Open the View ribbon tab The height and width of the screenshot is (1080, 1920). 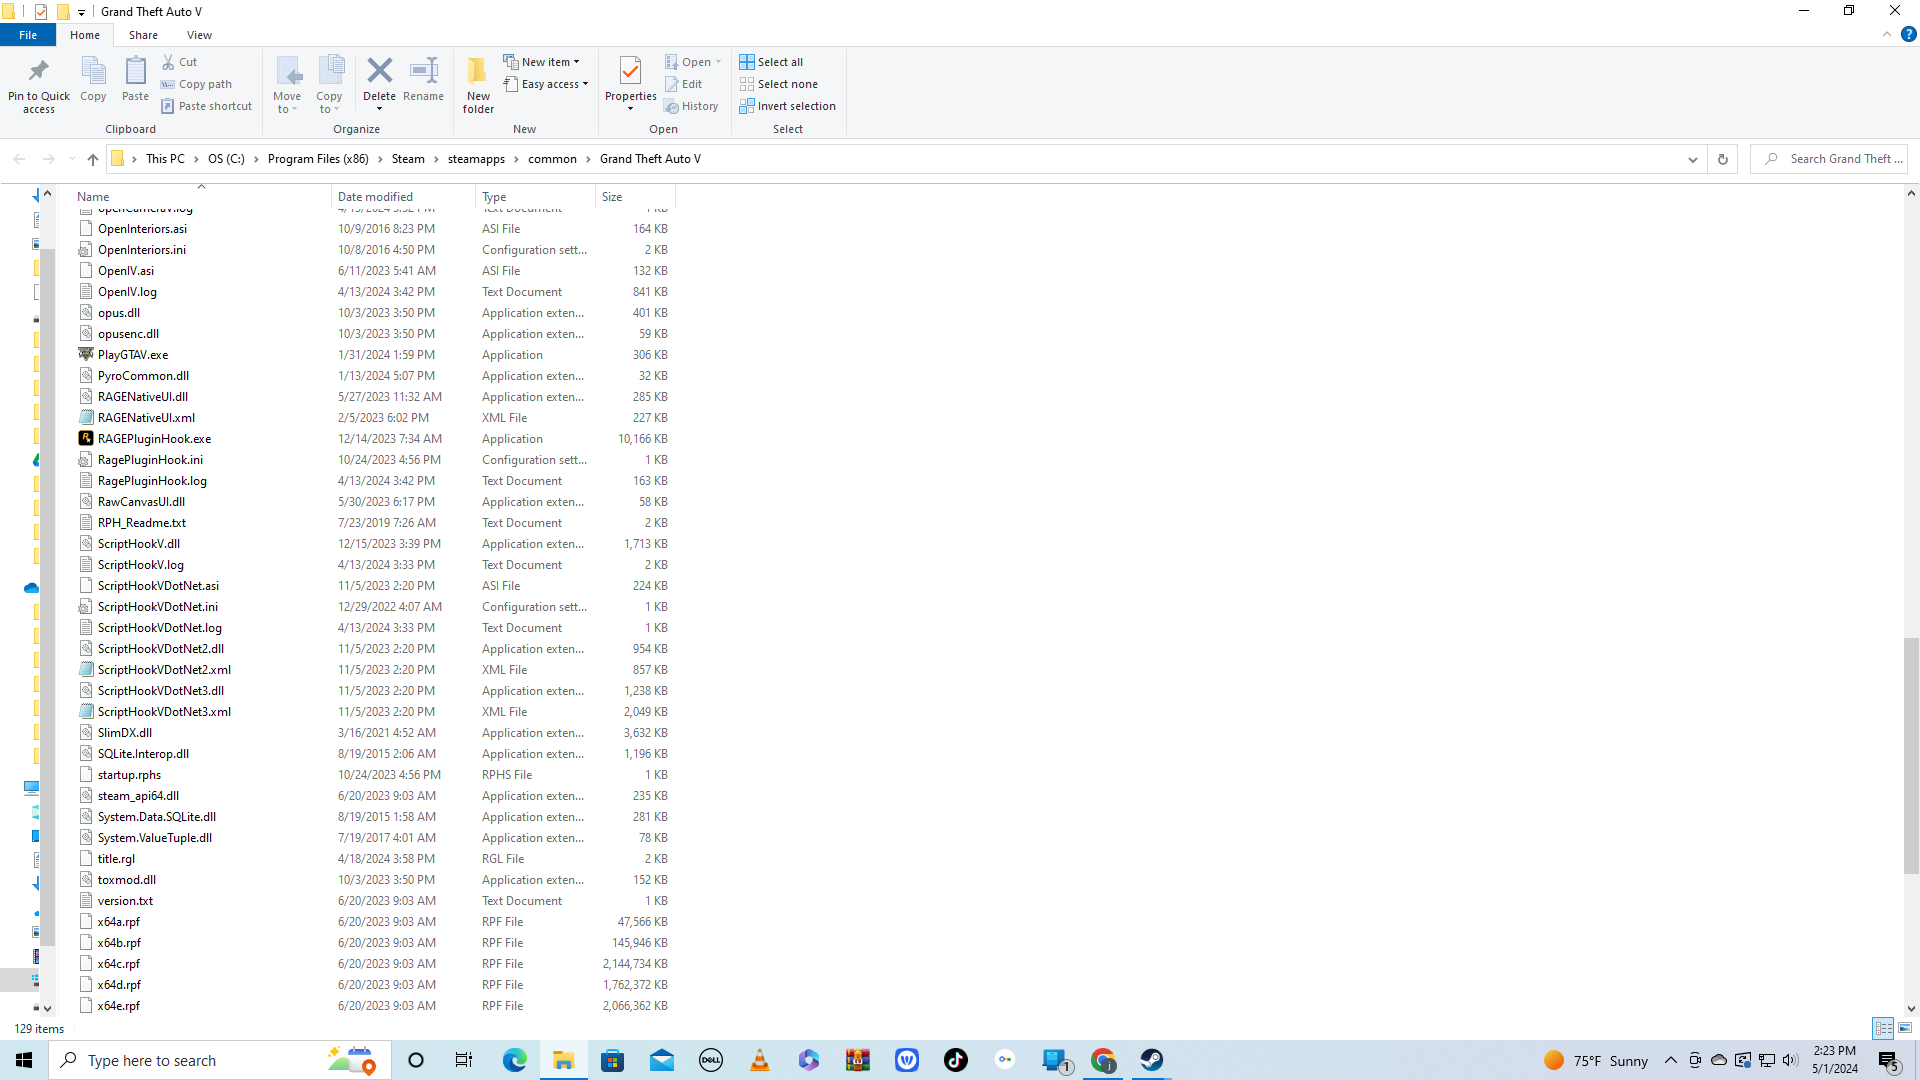(199, 35)
